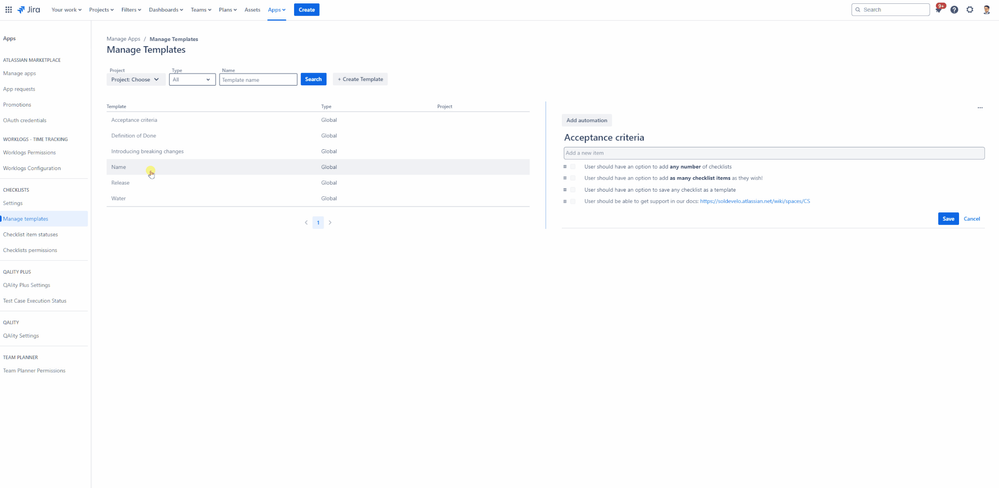This screenshot has height=488, width=999.
Task: Click the Manage Apps breadcrumb link
Action: point(124,39)
